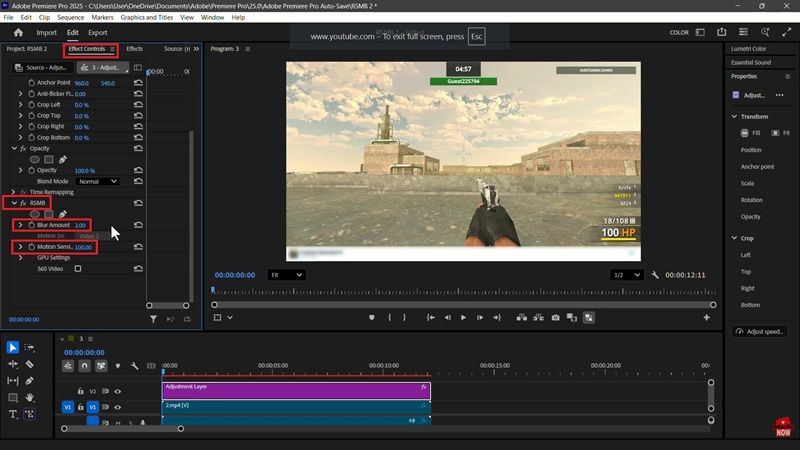Click the Motion Sensitivity value 100.00
800x450 pixels.
point(83,247)
